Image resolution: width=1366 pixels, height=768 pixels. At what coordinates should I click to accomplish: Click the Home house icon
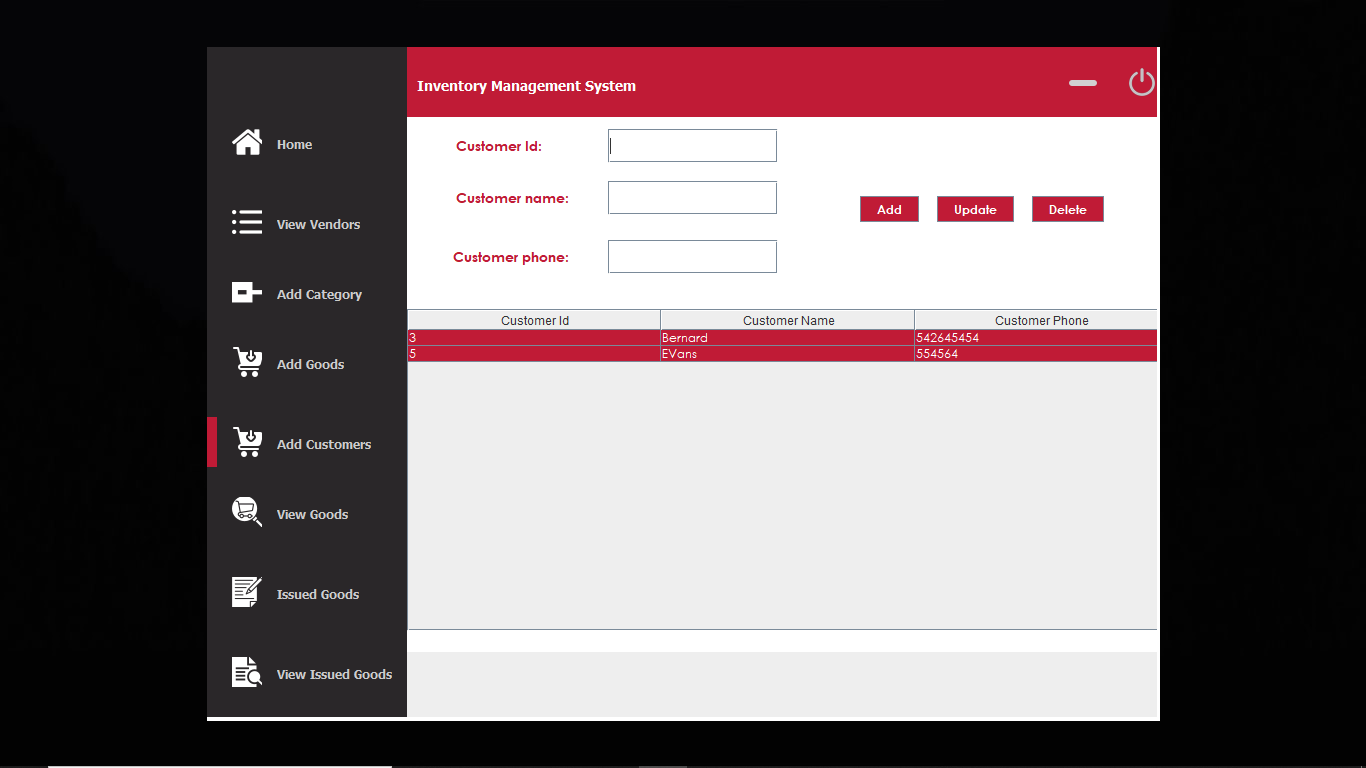coord(247,143)
